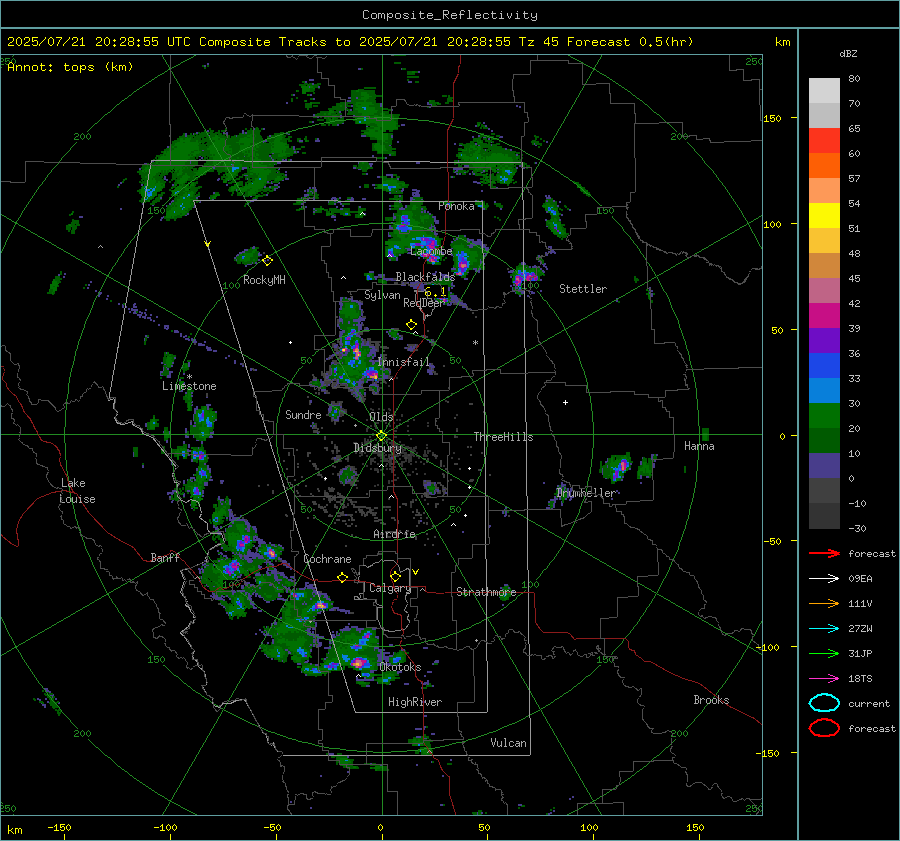The height and width of the screenshot is (841, 900).
Task: Click the Banff town label
Action: pyautogui.click(x=165, y=558)
